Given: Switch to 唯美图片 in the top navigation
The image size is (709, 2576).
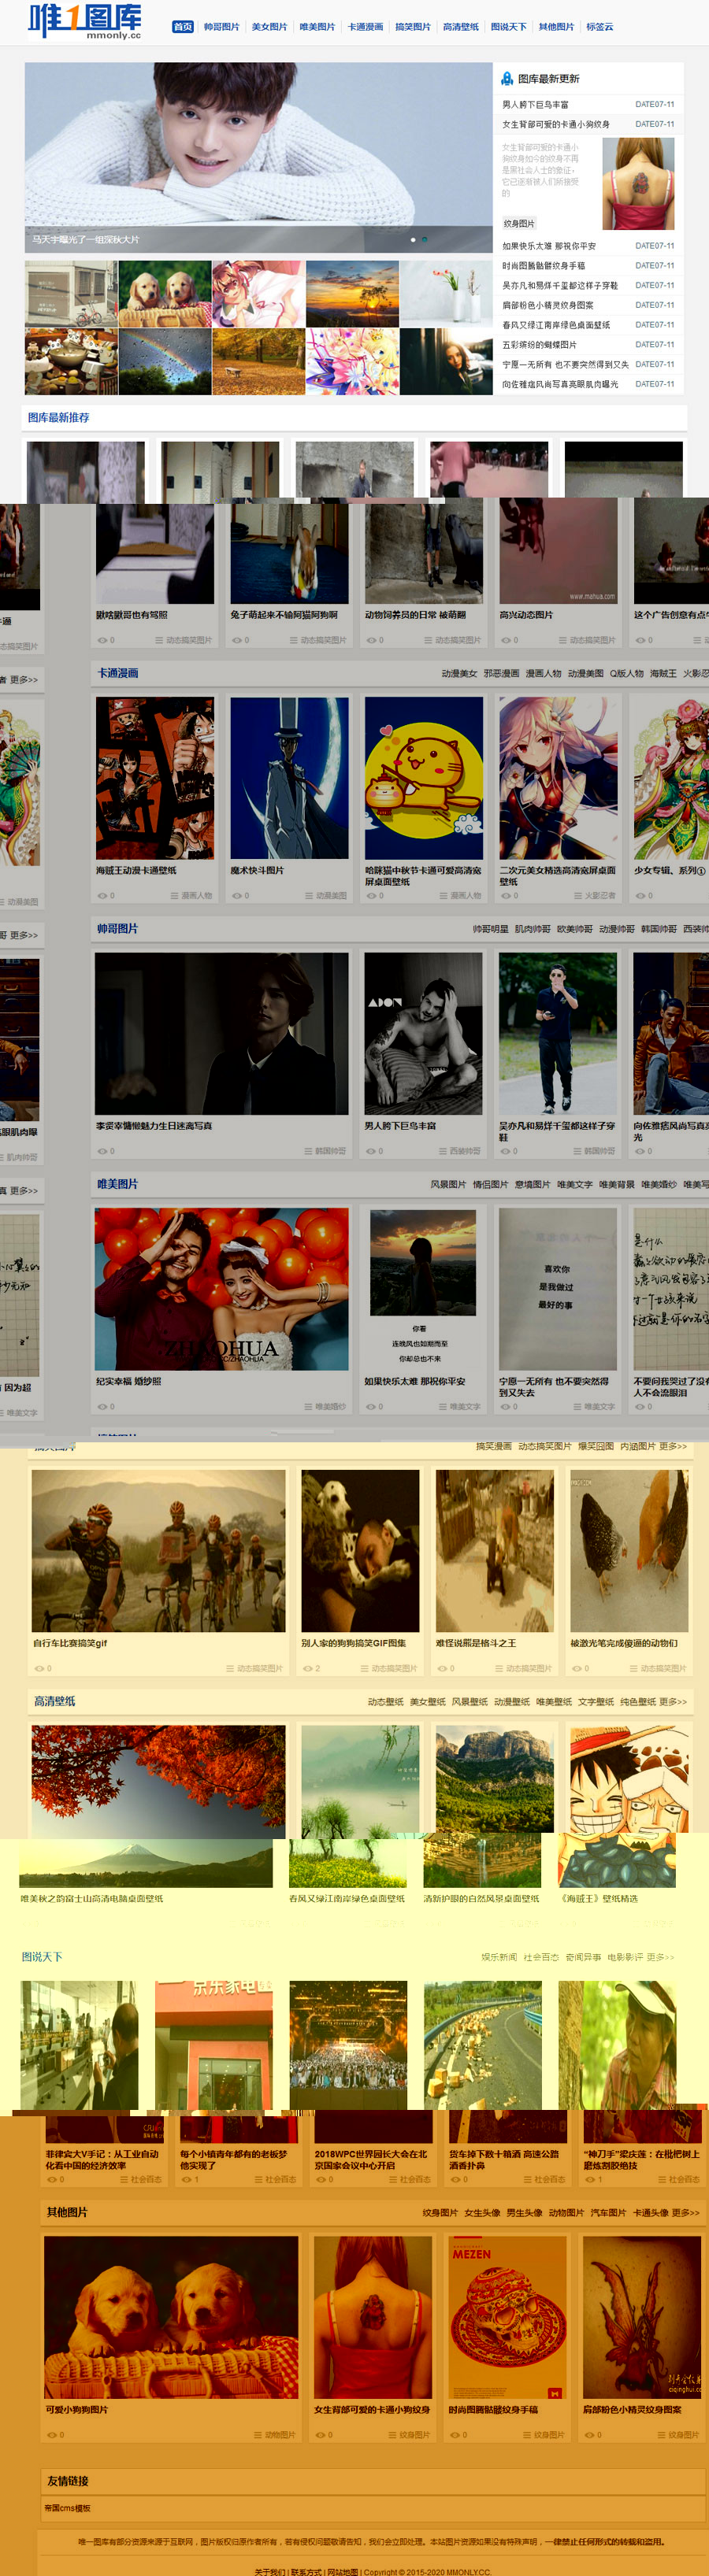Looking at the screenshot, I should (x=317, y=27).
